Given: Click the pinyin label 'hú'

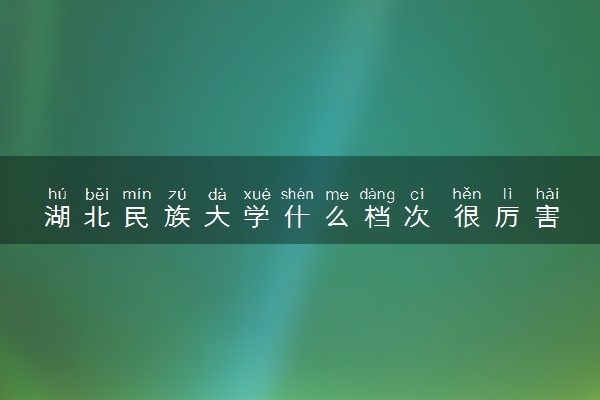Looking at the screenshot, I should (x=57, y=194).
